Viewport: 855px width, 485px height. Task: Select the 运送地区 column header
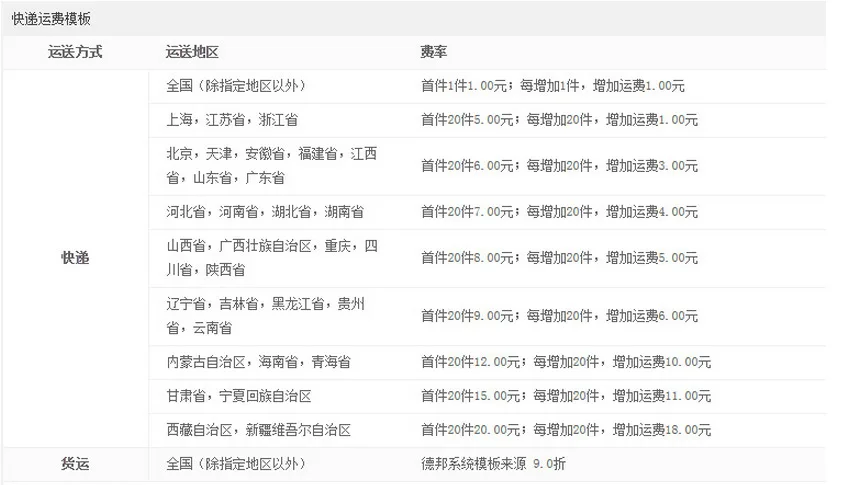(192, 52)
